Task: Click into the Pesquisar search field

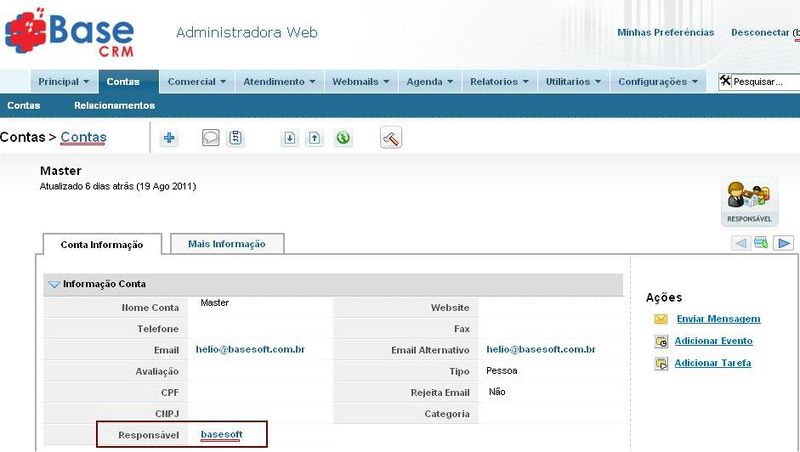Action: 765,81
